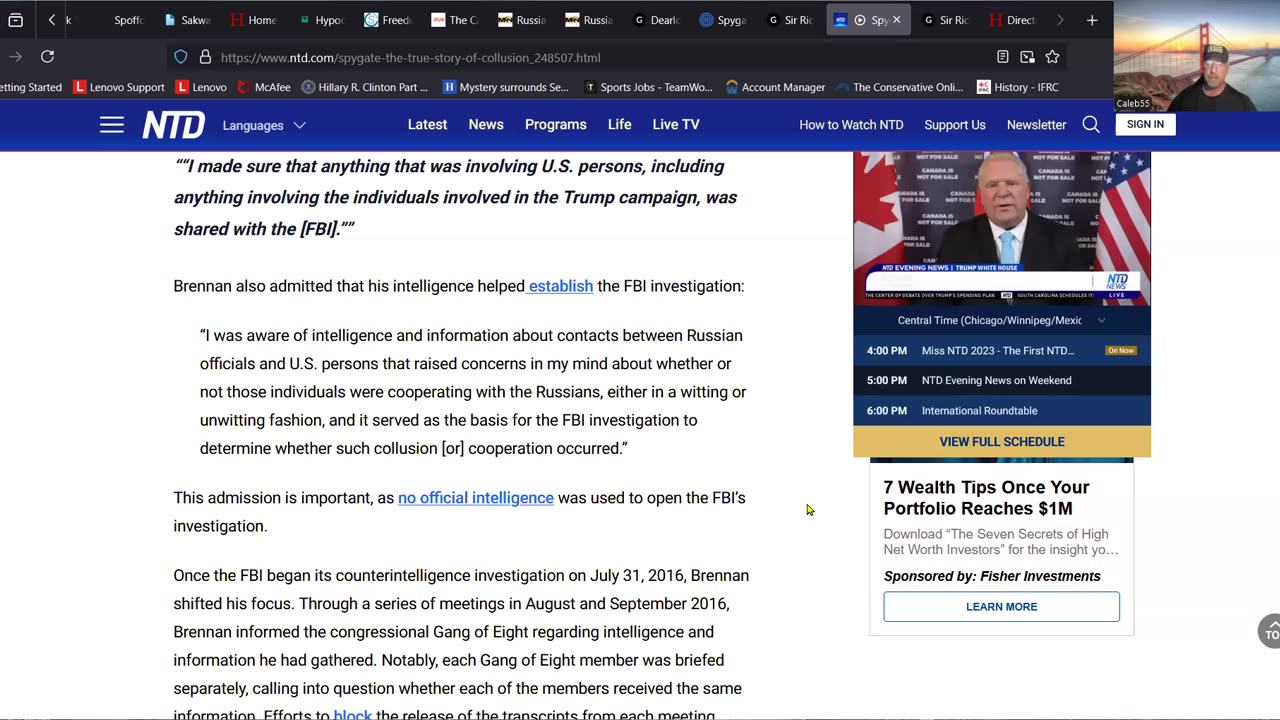Click Sponsored by: Fisher Investments text

992,576
